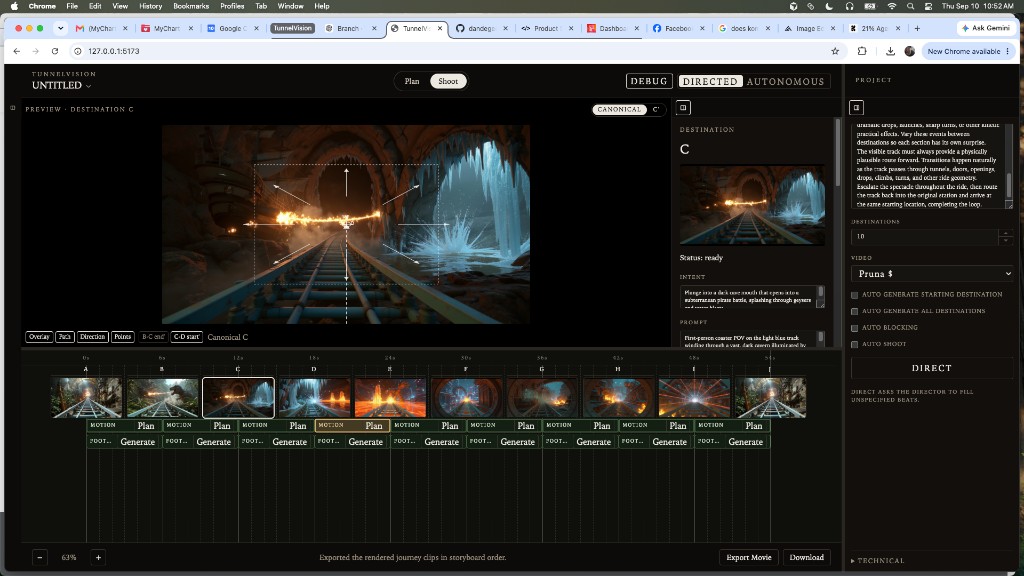This screenshot has width=1024, height=576.
Task: Open Chrome tab search chevron
Action: [x=60, y=28]
